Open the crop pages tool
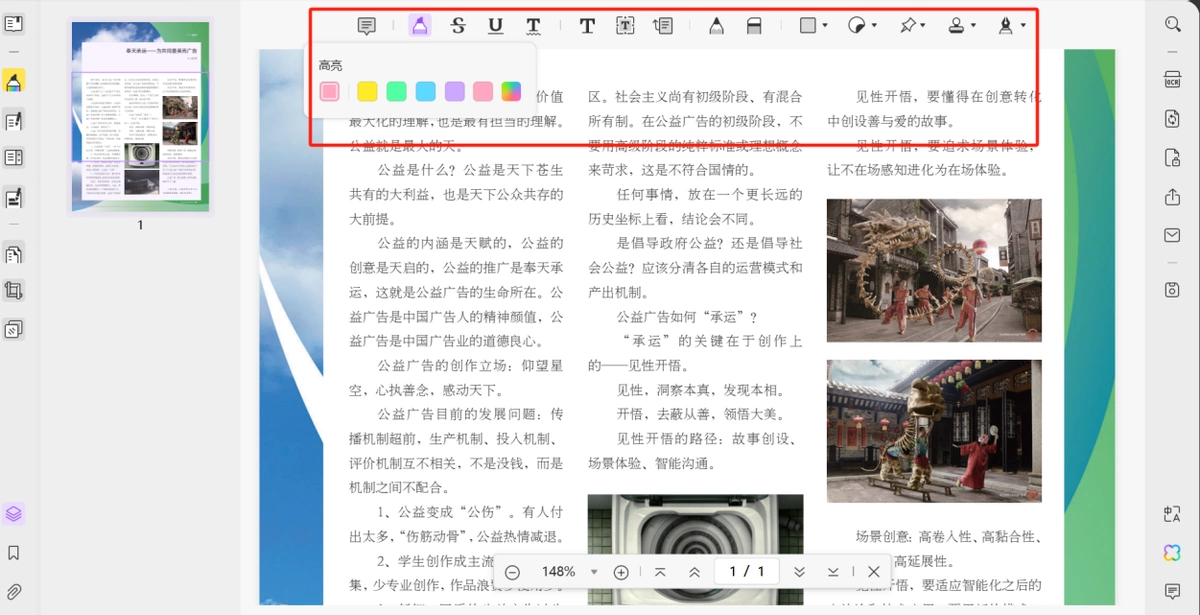This screenshot has width=1200, height=615. [x=14, y=291]
